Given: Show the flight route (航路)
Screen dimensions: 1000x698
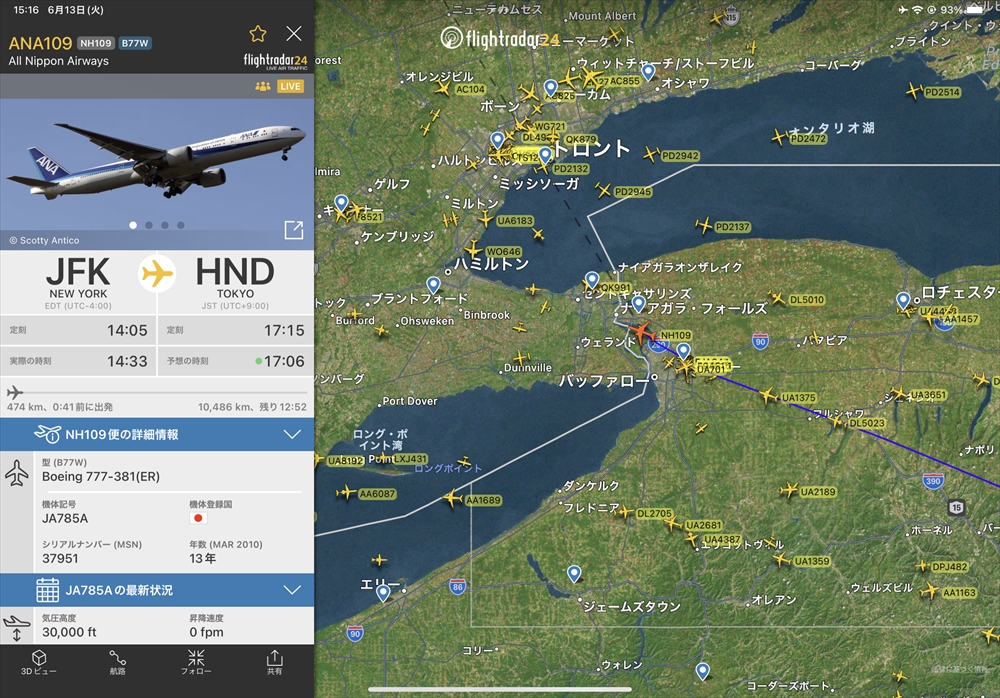Looking at the screenshot, I should (x=117, y=662).
